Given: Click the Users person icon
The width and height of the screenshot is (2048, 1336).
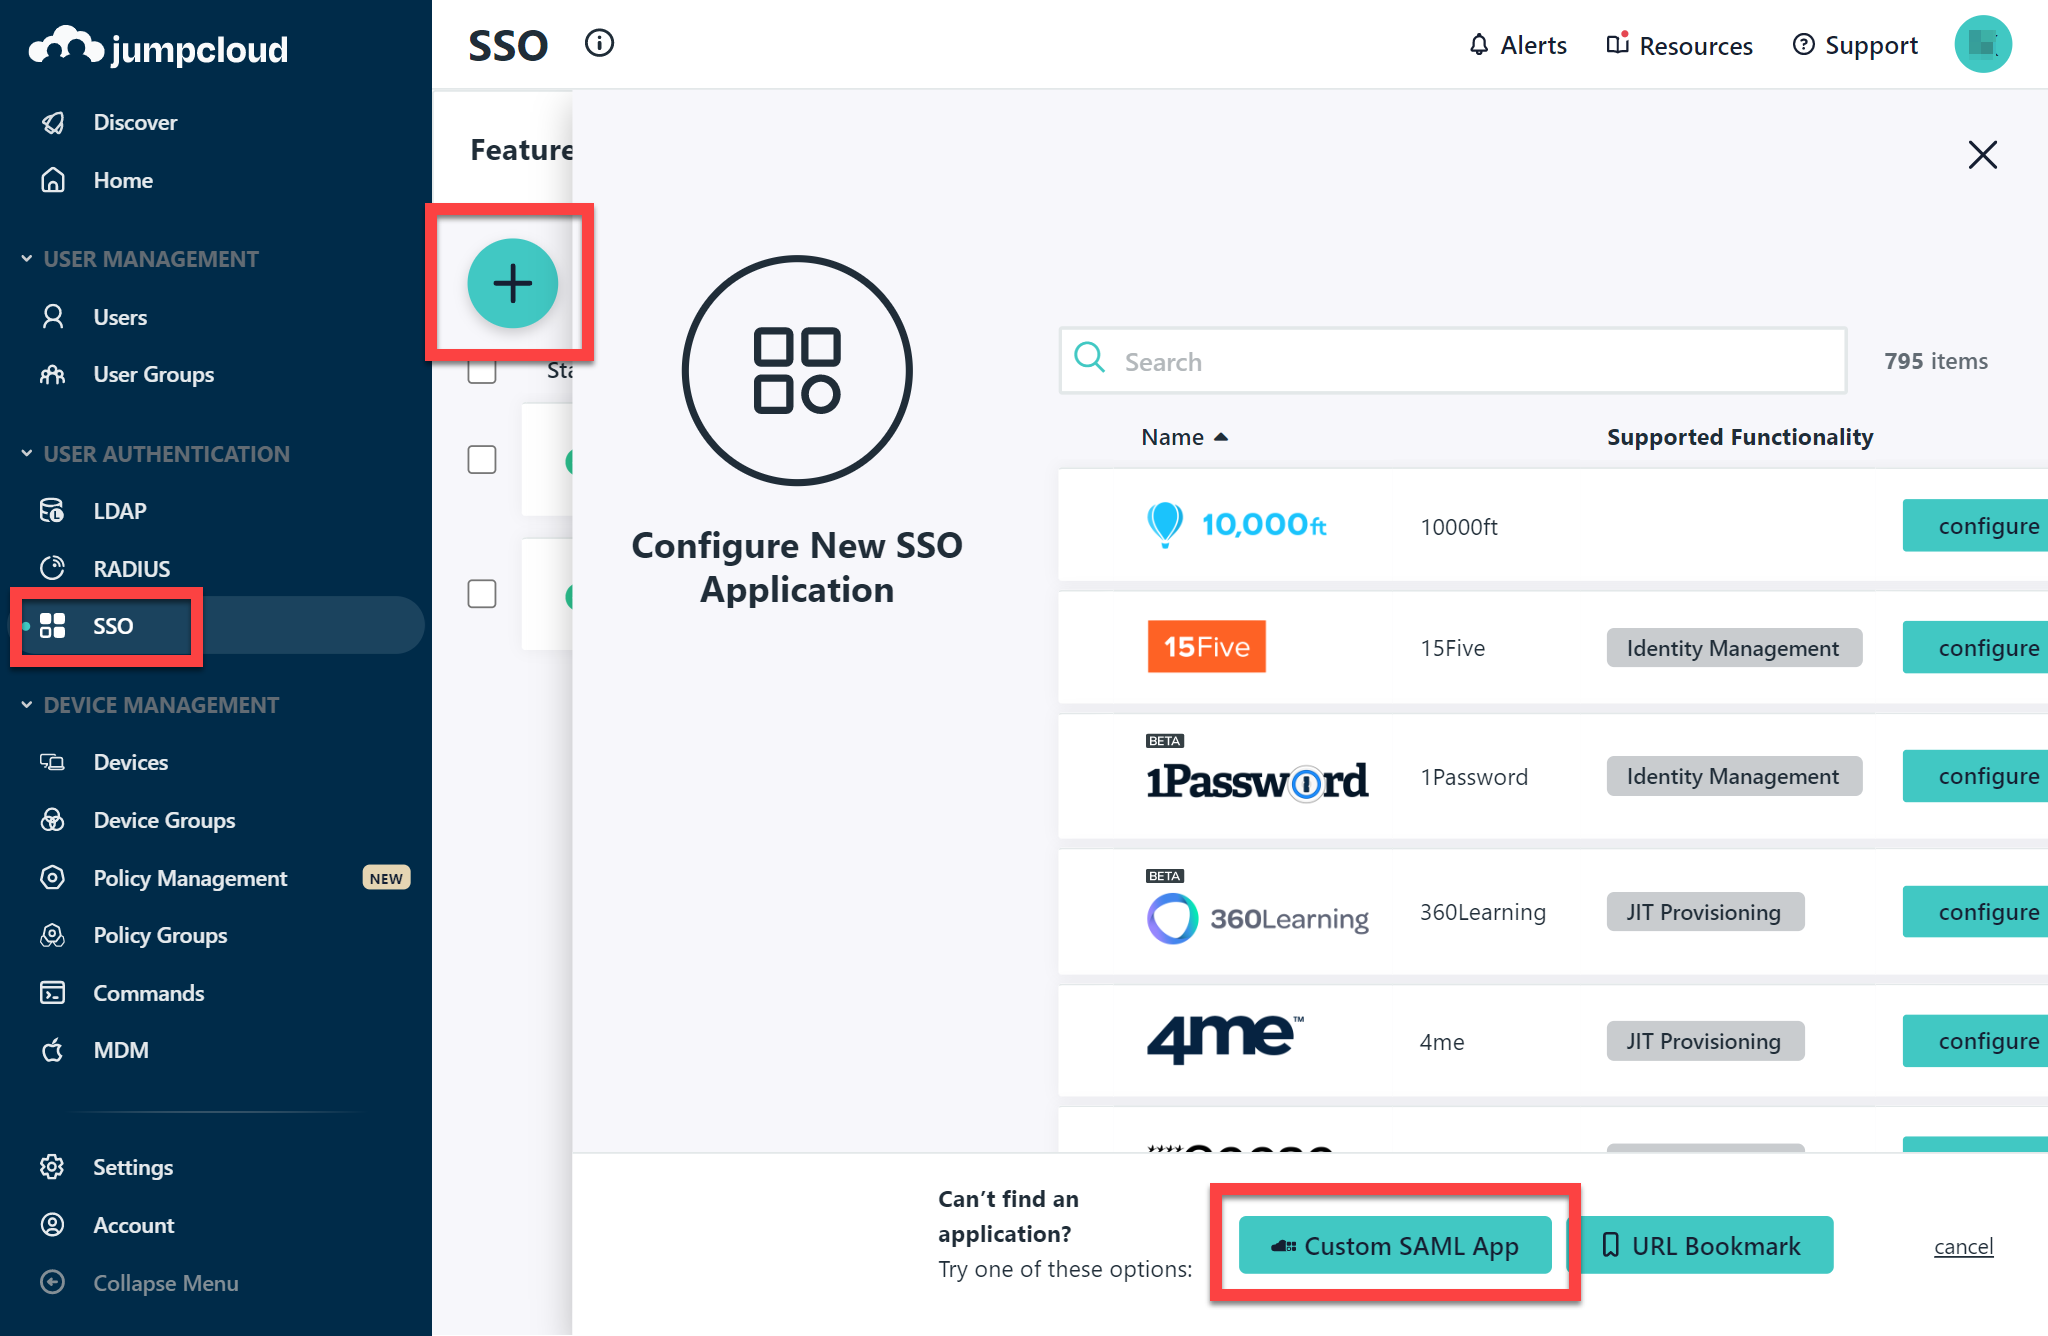Looking at the screenshot, I should 53,317.
